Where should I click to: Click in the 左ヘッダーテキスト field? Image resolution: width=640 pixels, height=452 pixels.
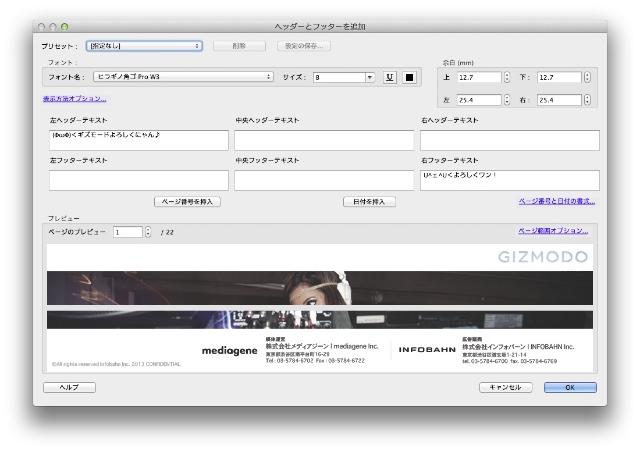click(x=138, y=140)
